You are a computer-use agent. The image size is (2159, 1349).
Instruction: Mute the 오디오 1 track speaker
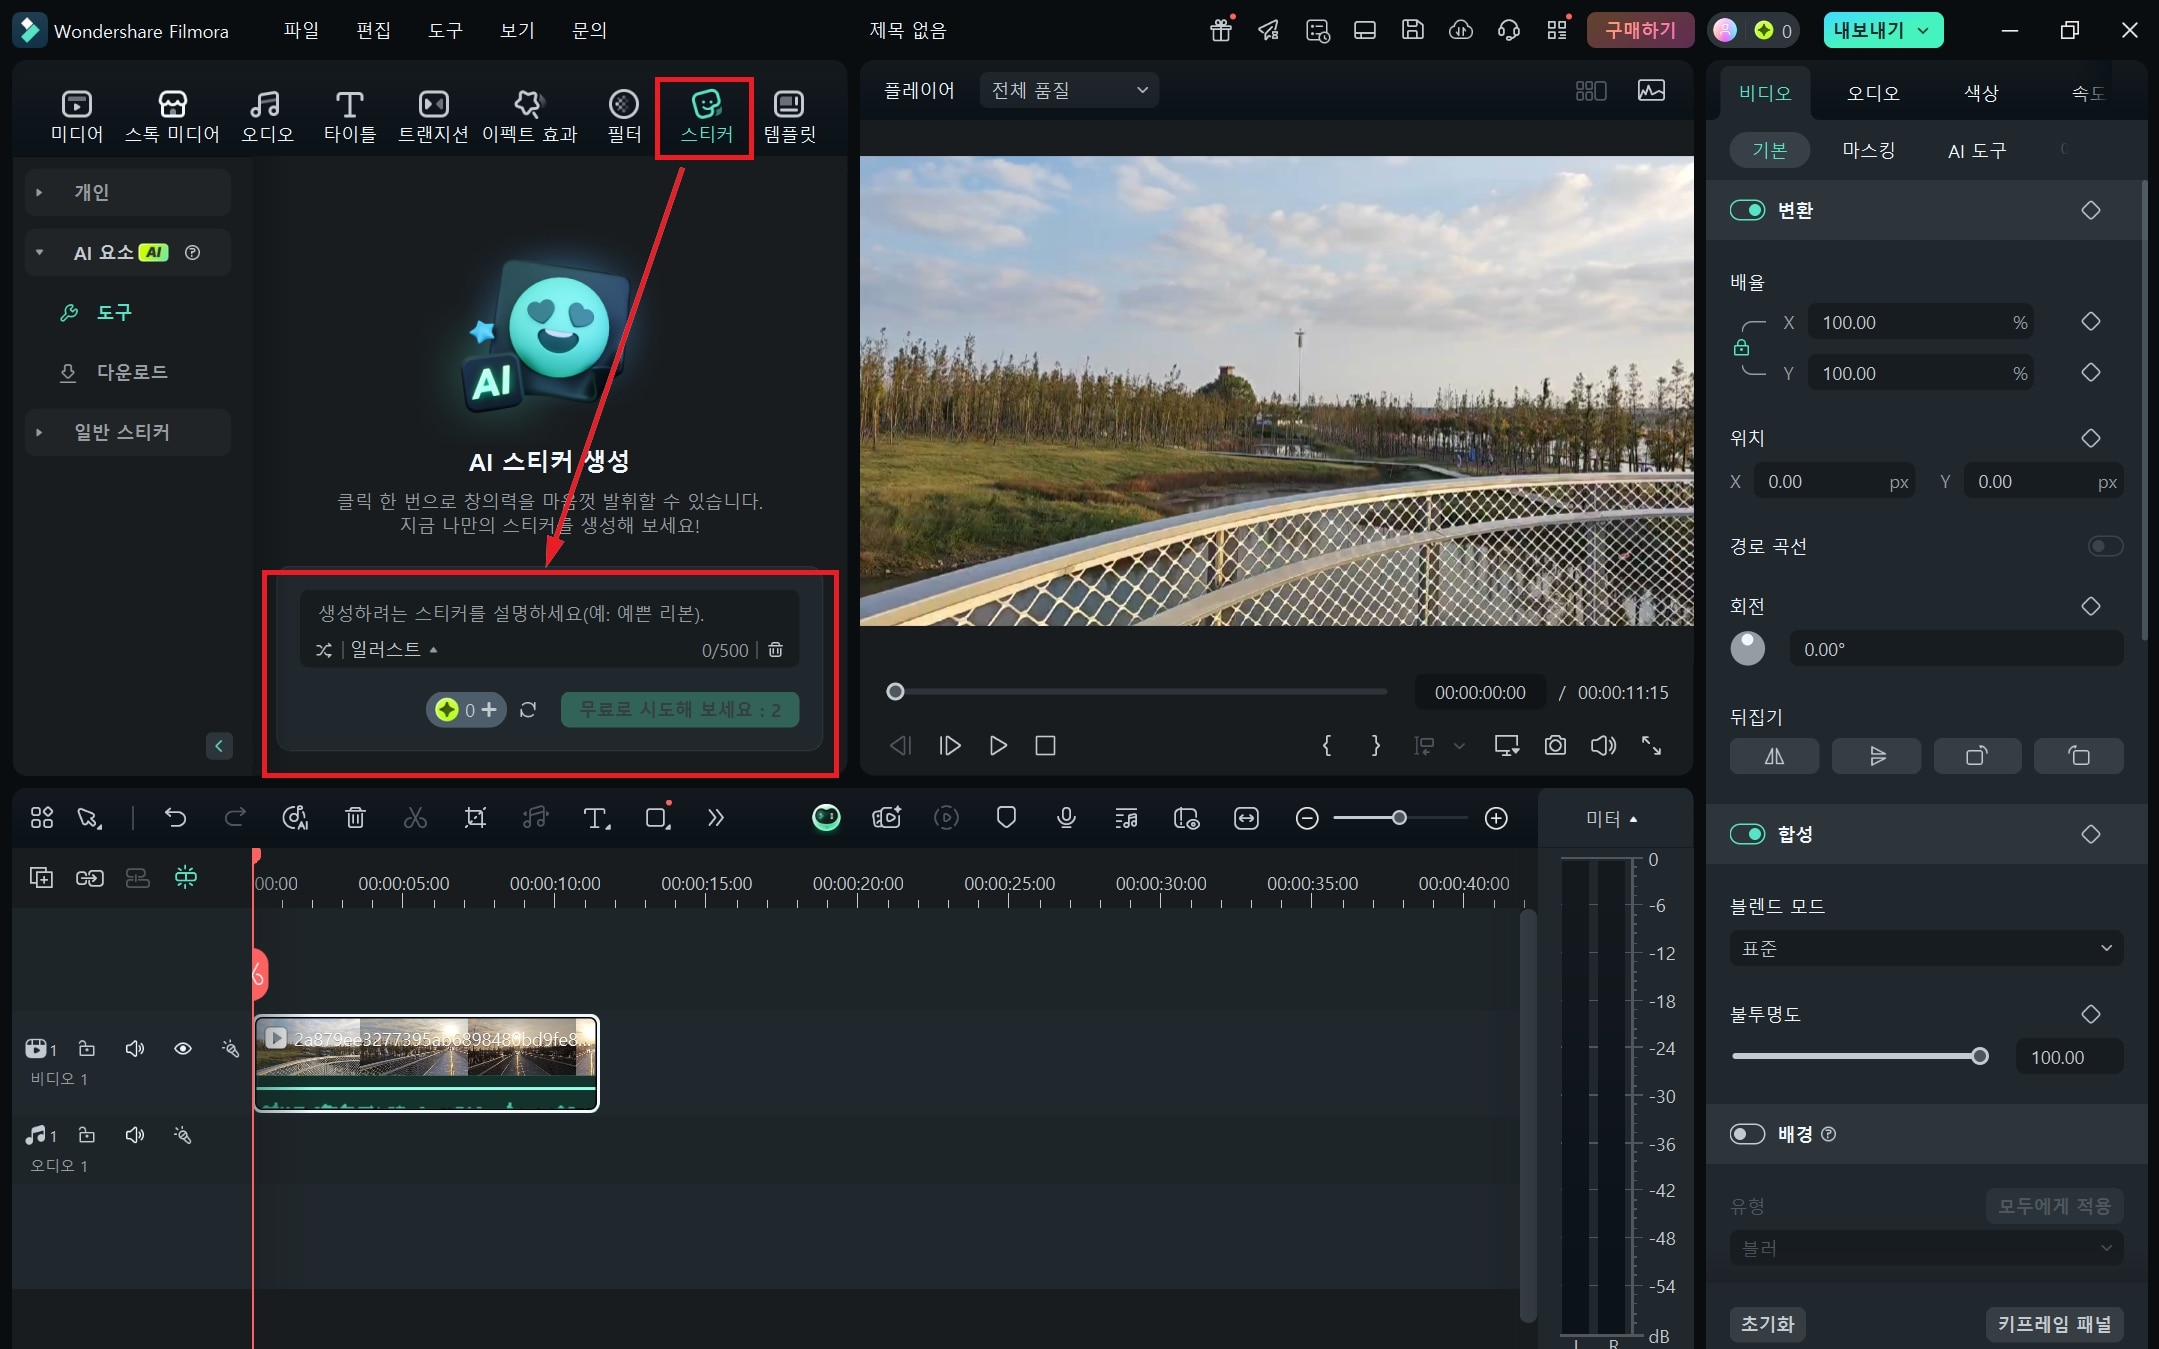(134, 1135)
